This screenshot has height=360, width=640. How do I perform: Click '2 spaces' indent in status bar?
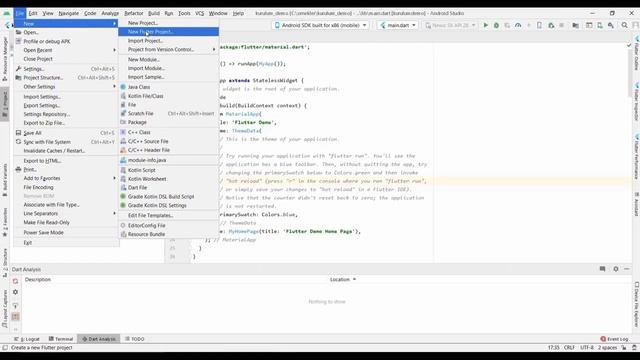[607, 348]
